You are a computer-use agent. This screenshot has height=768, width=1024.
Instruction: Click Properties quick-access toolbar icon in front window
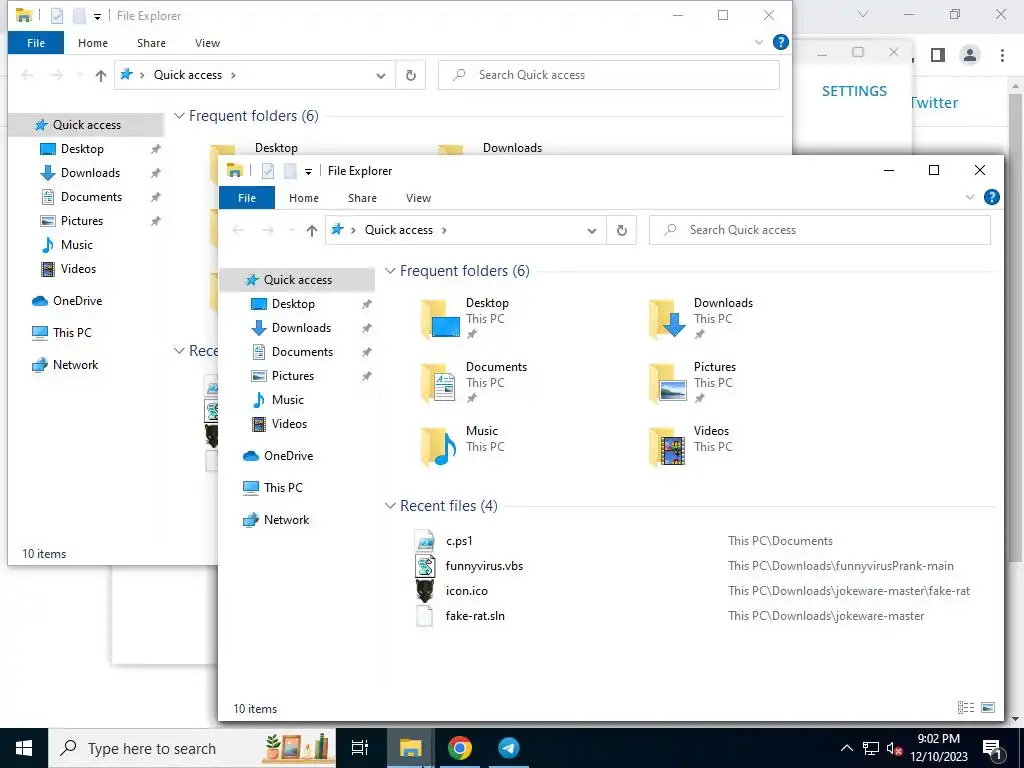pyautogui.click(x=268, y=170)
